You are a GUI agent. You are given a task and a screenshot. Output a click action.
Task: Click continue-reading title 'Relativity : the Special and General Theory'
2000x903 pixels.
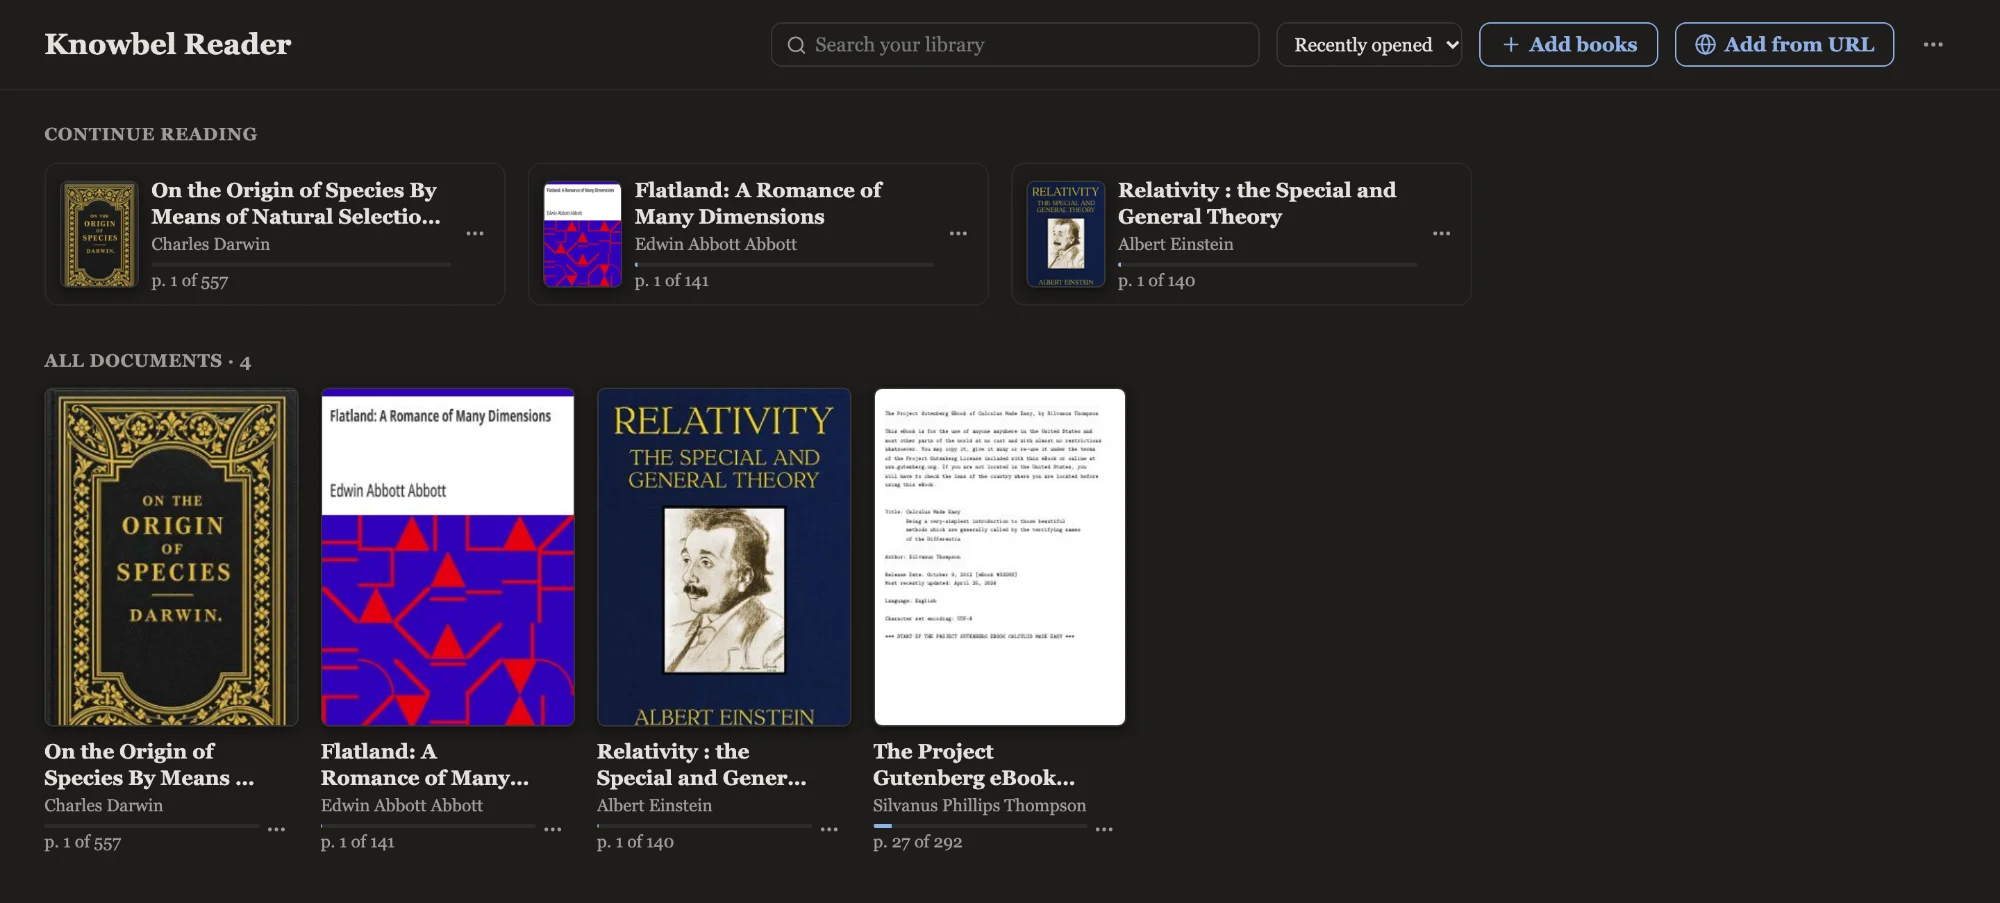(x=1257, y=203)
